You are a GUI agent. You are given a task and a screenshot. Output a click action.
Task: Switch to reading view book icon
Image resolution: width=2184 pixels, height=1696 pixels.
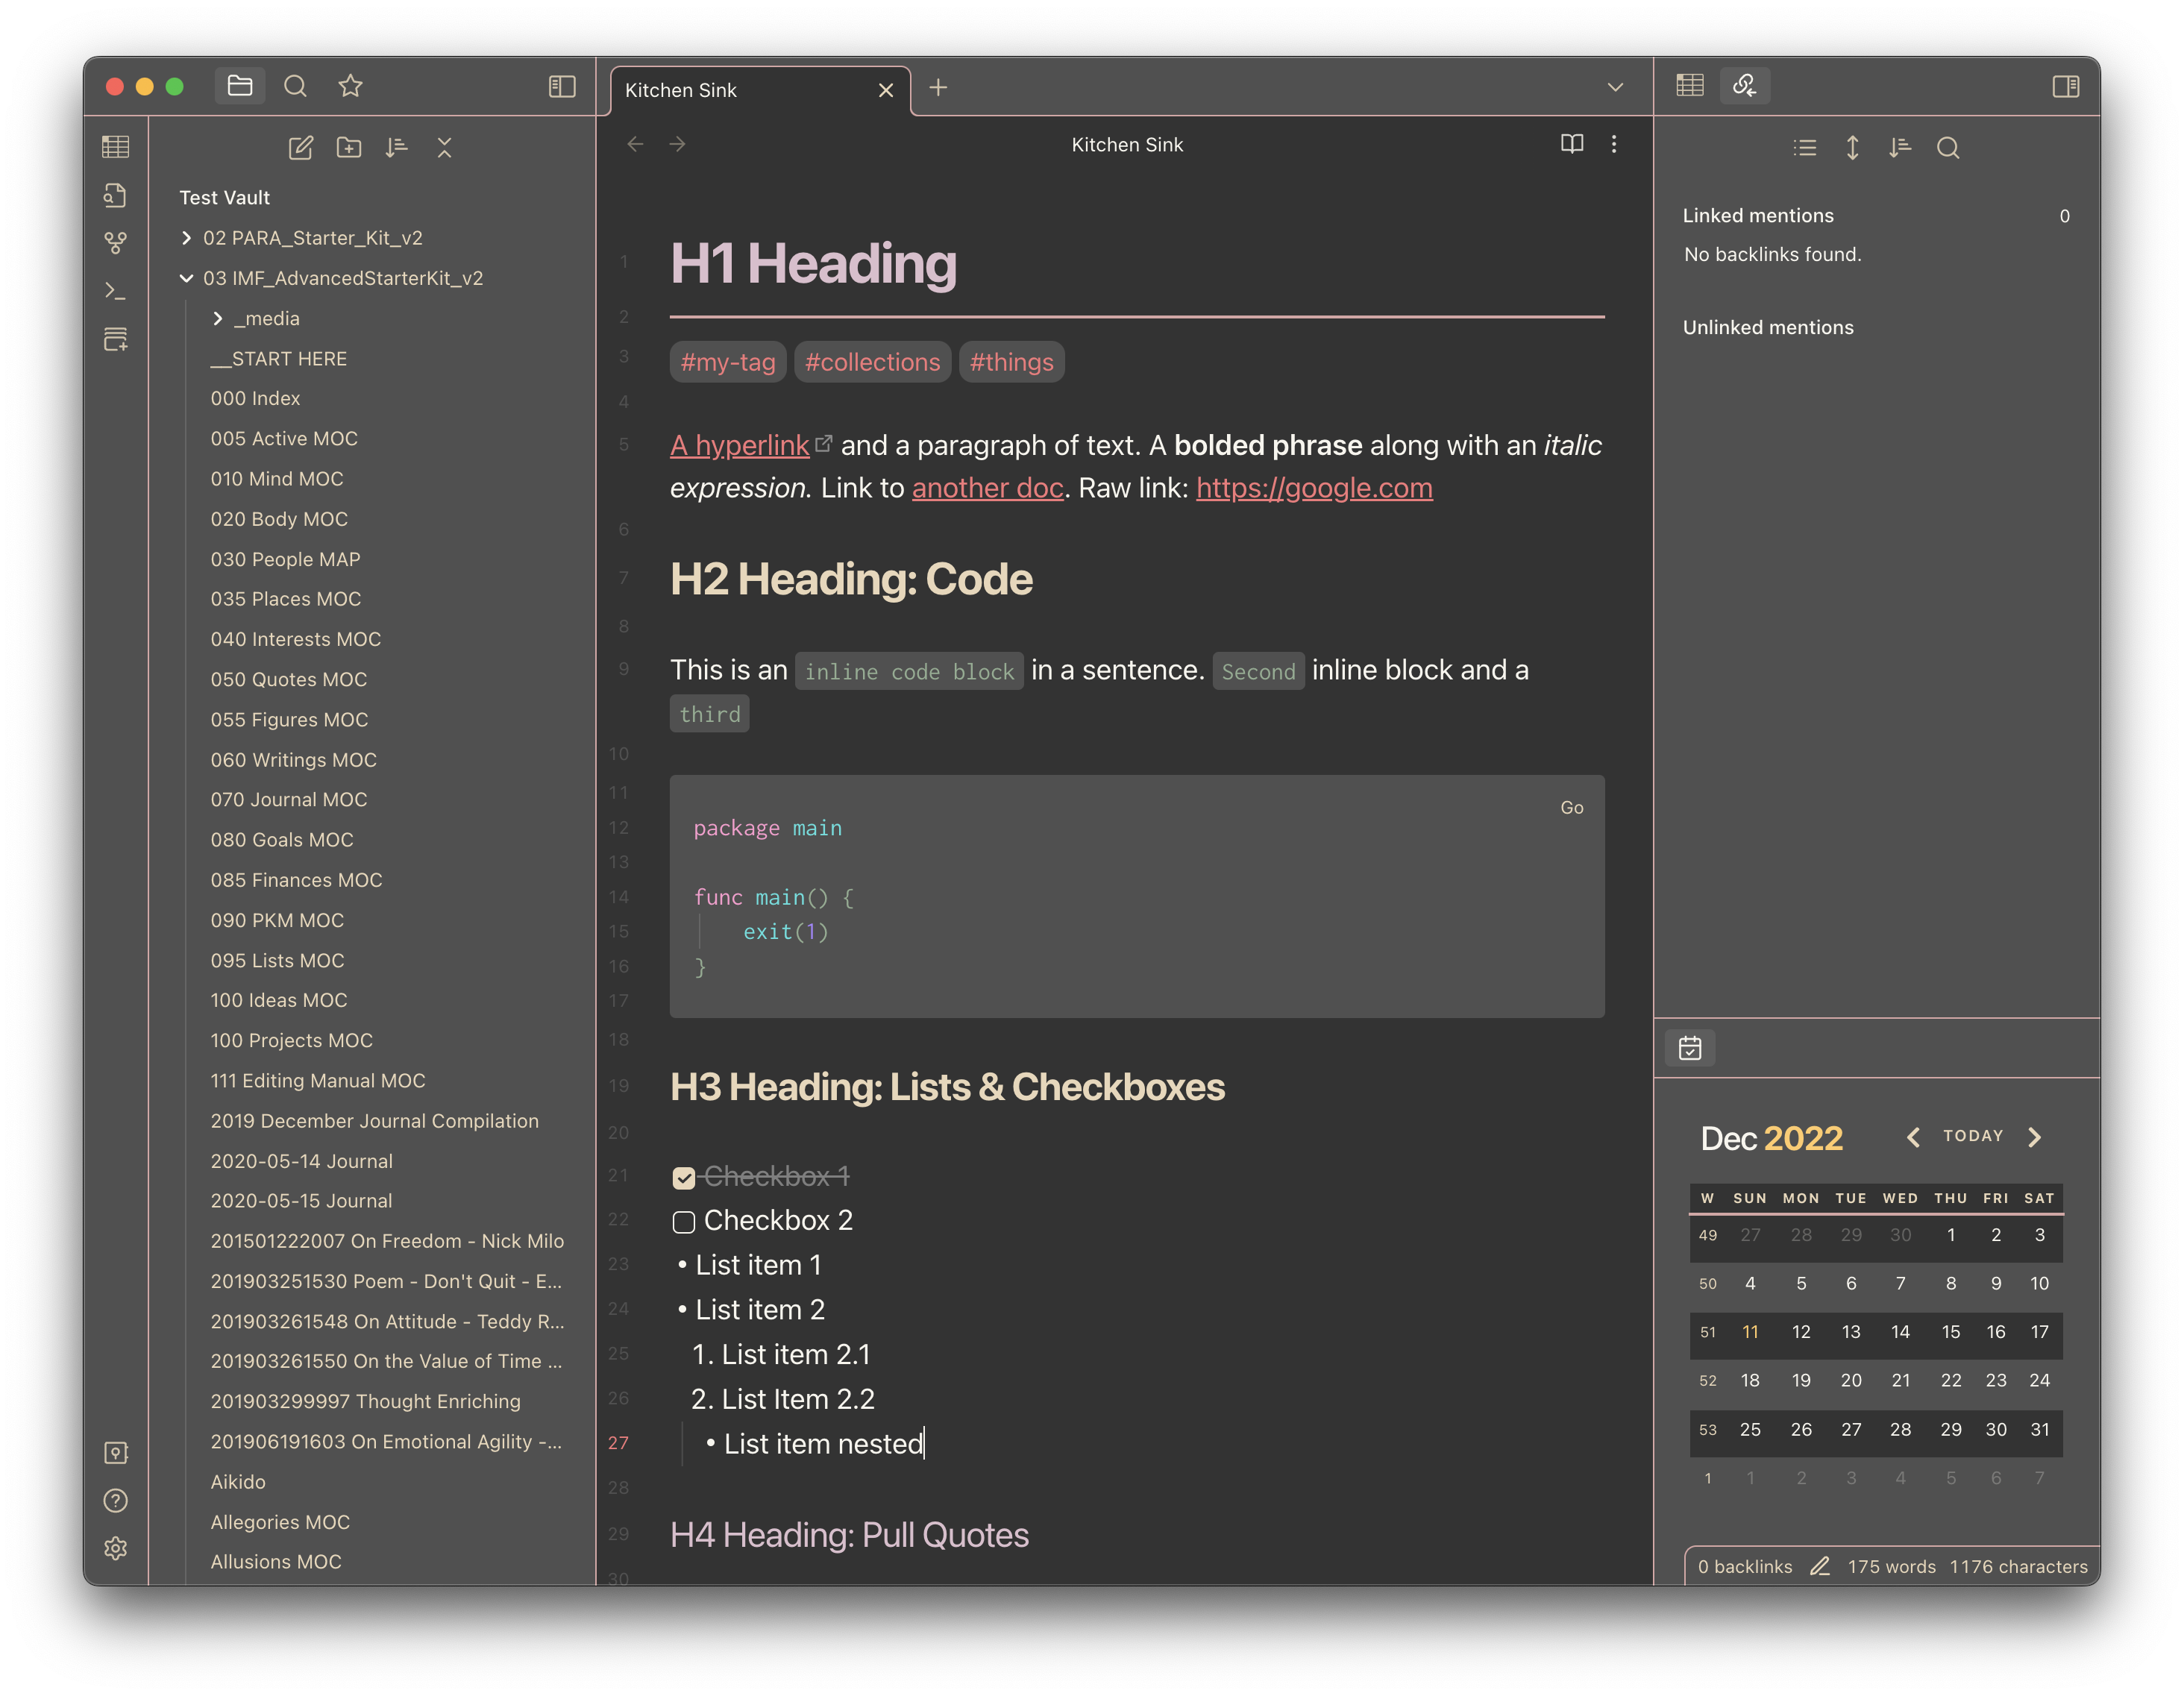pos(1571,144)
